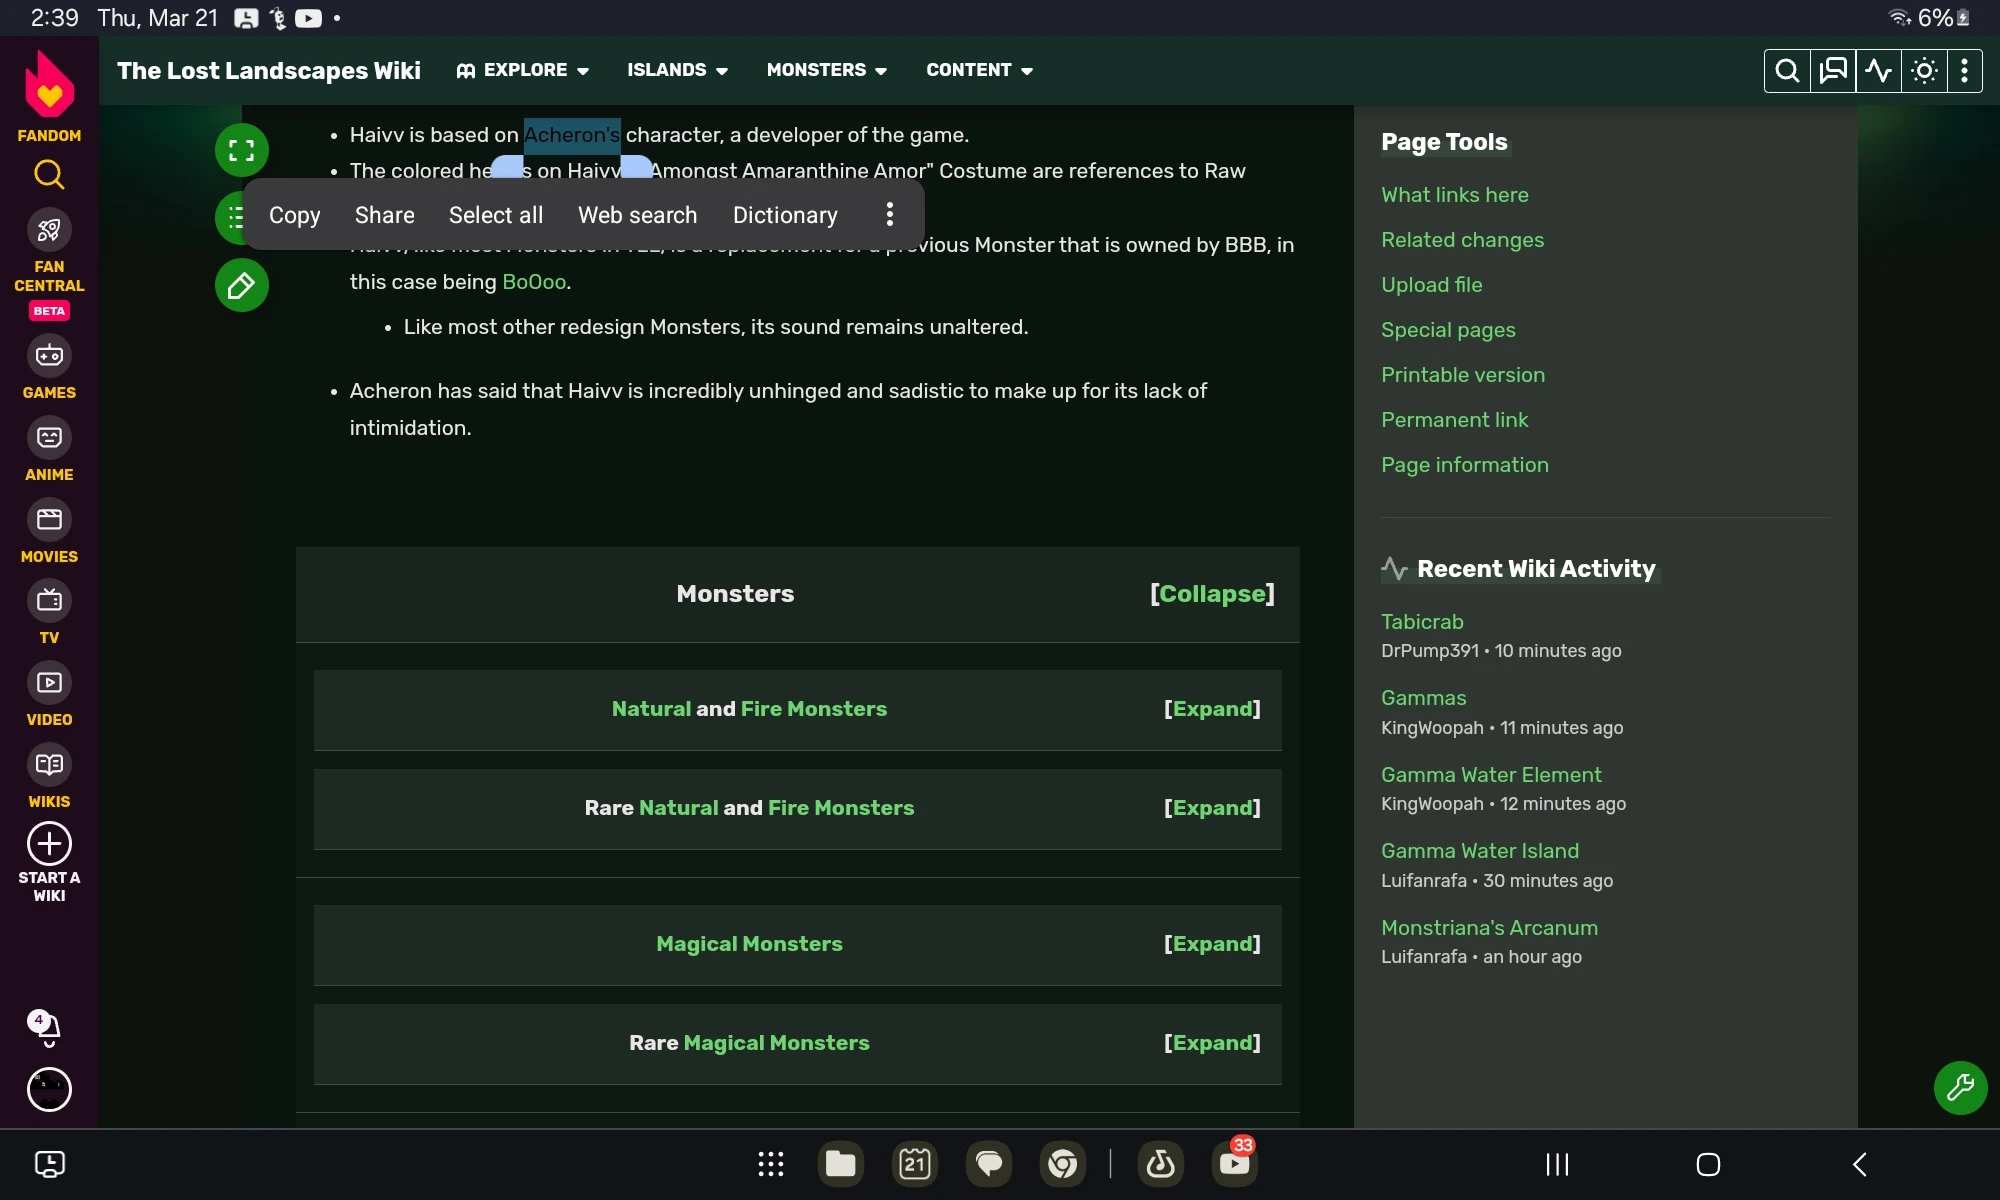
Task: Expand Rare Magical Monsters section
Action: pos(1212,1043)
